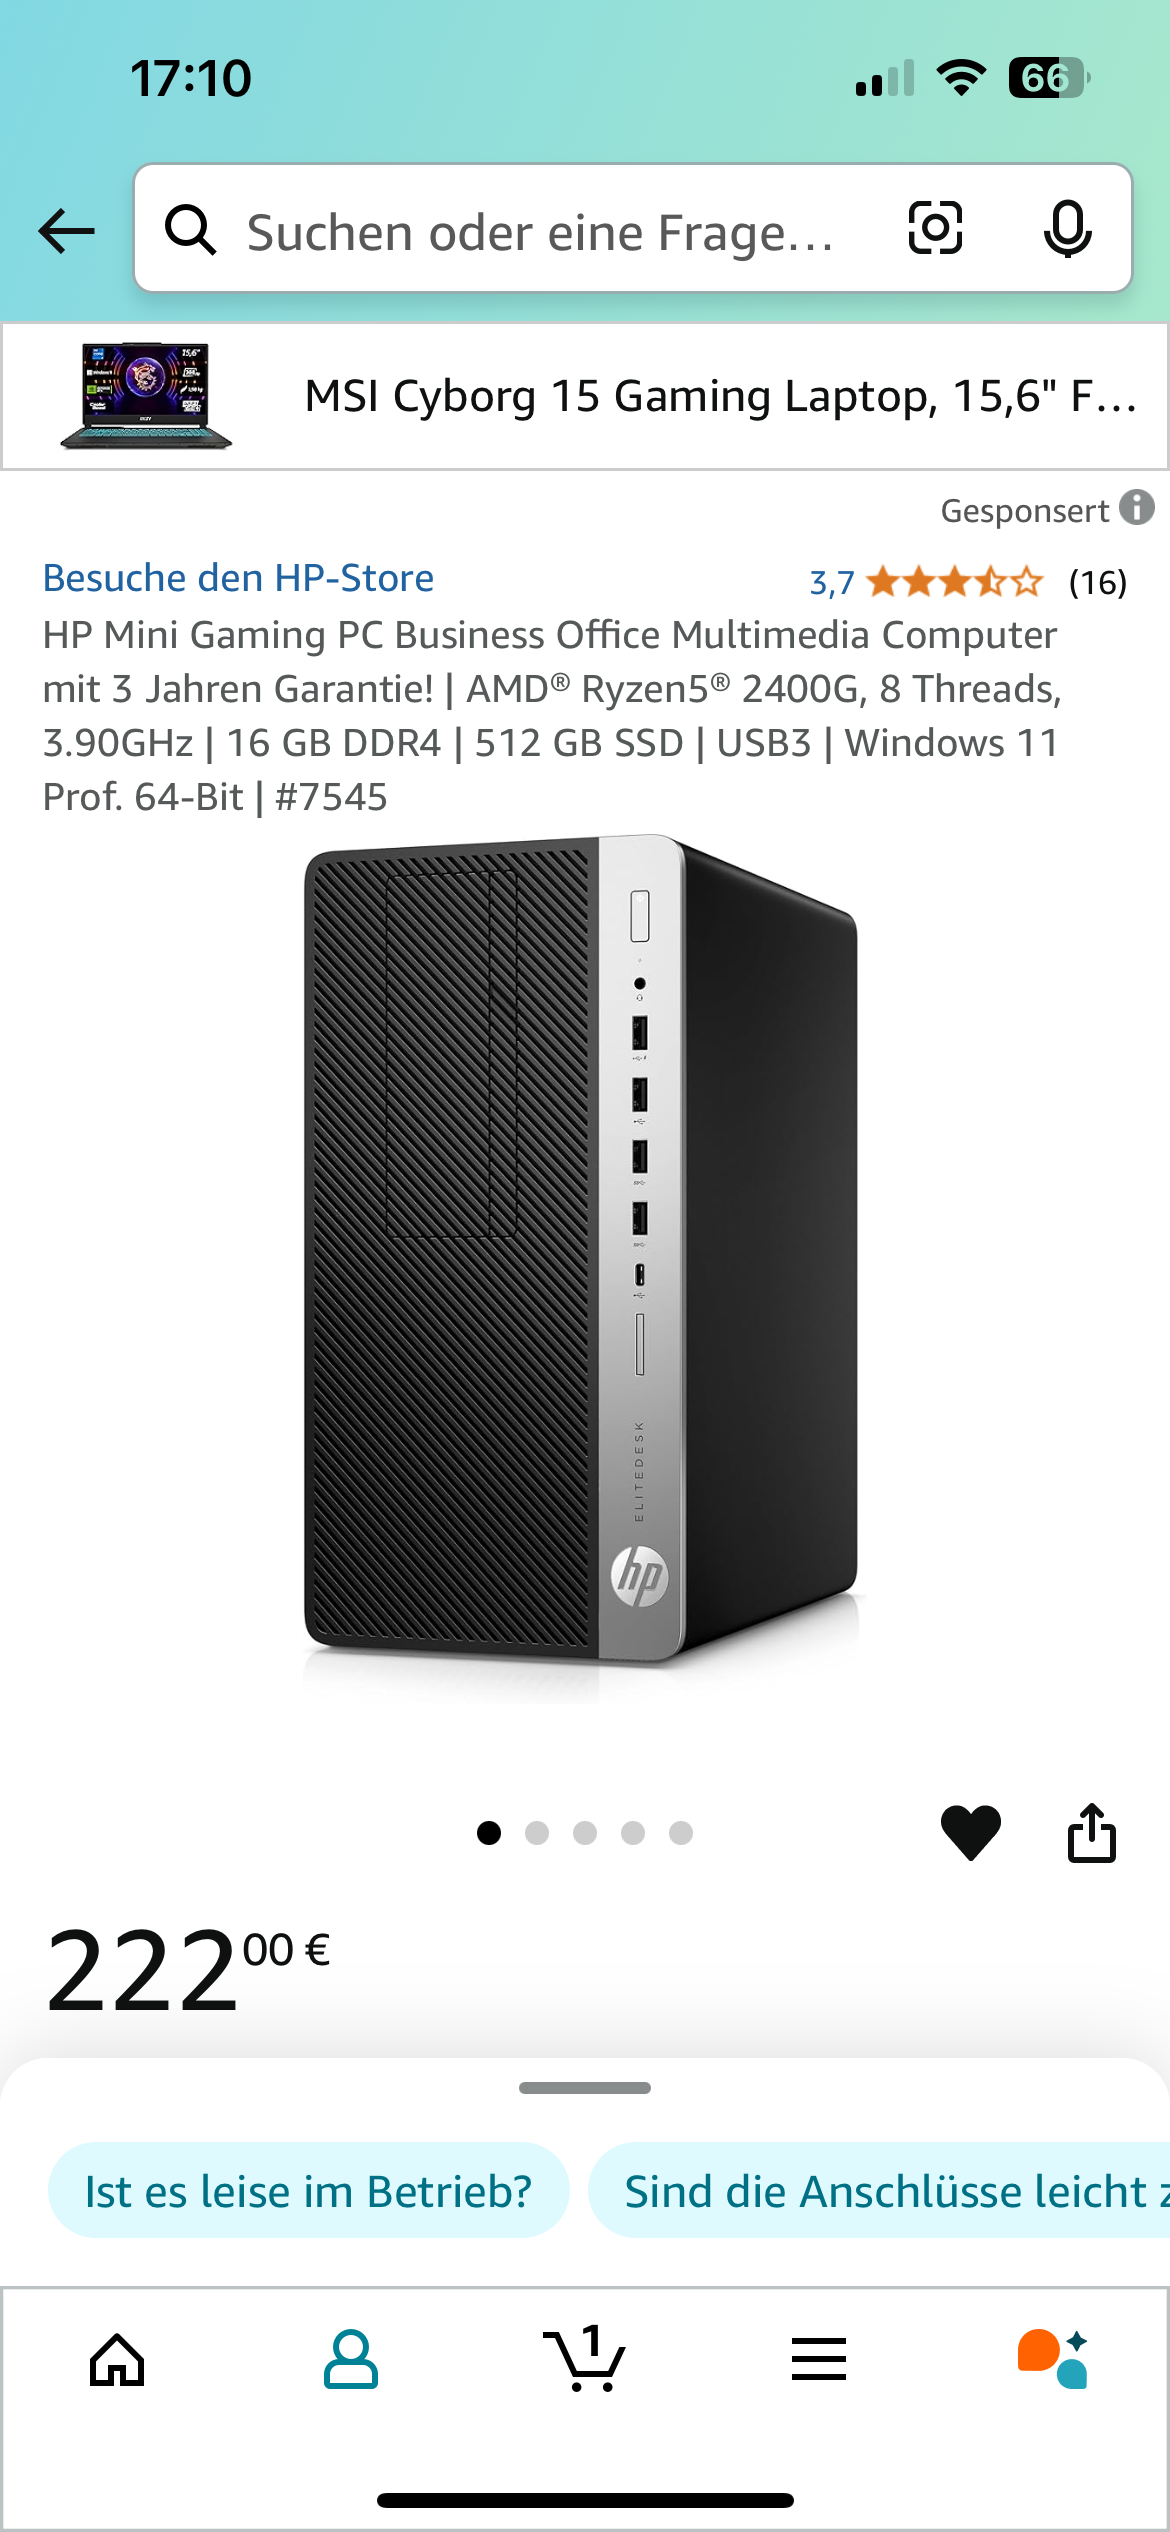
Task: Tap 'Ist es leise im Betrieb?' chip
Action: tap(308, 2190)
